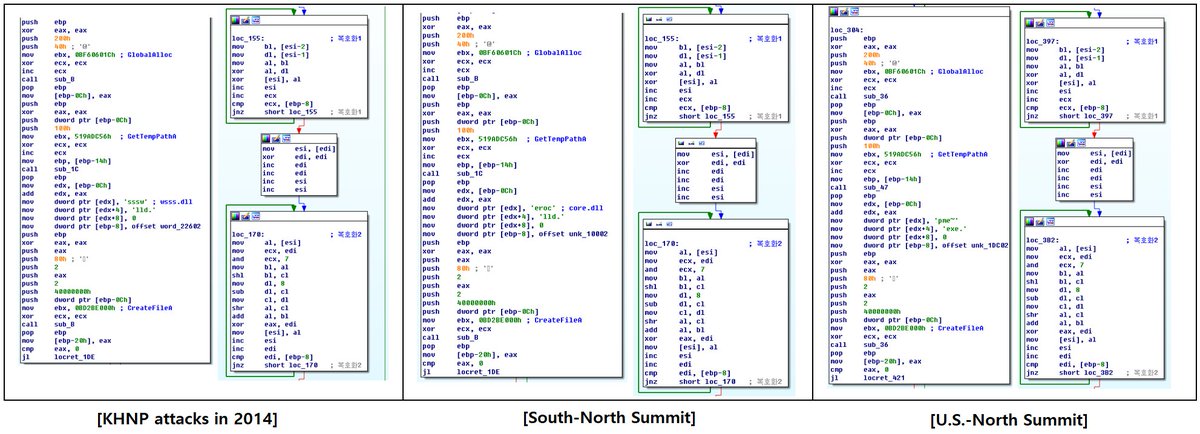Click the "loc_382:" label
The height and width of the screenshot is (434, 1200).
(1043, 240)
